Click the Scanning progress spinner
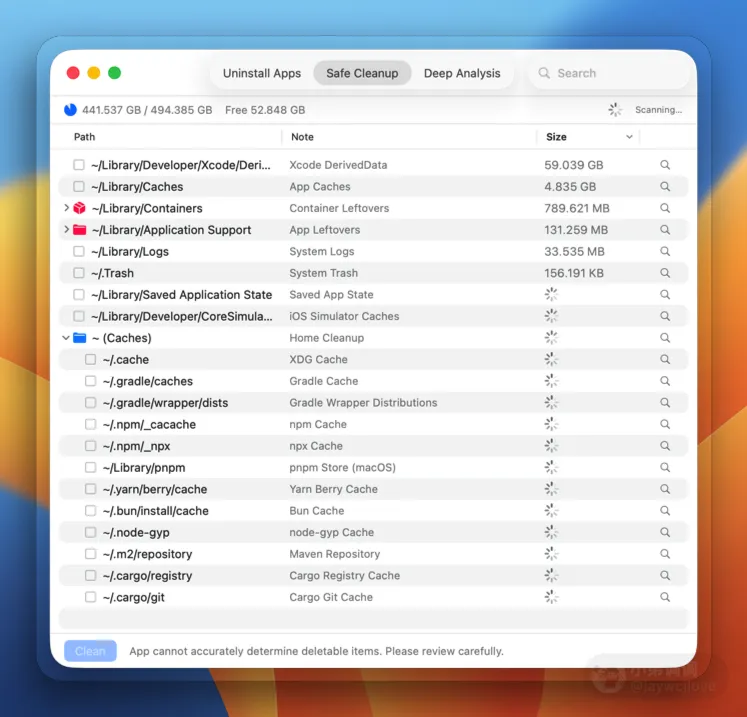The width and height of the screenshot is (747, 717). coord(615,110)
